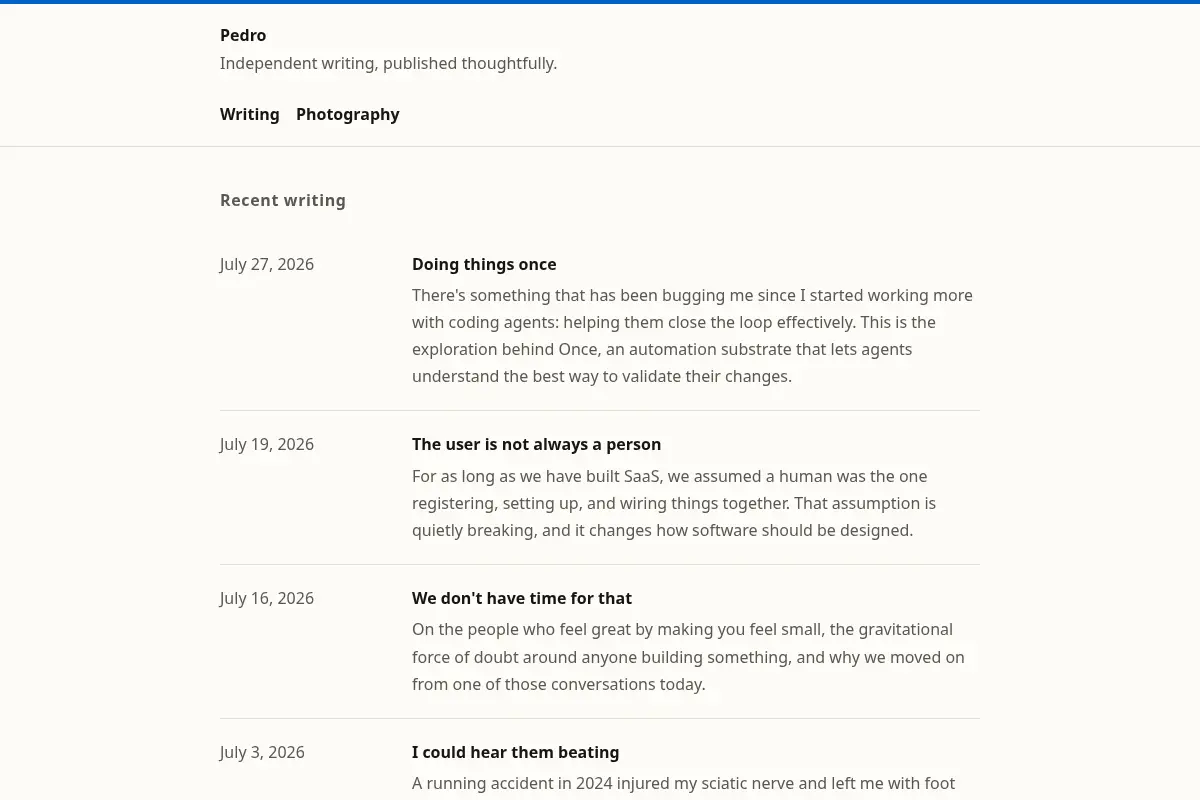Click the excerpt about SaaS human assumption
Image resolution: width=1200 pixels, height=800 pixels.
[675, 503]
